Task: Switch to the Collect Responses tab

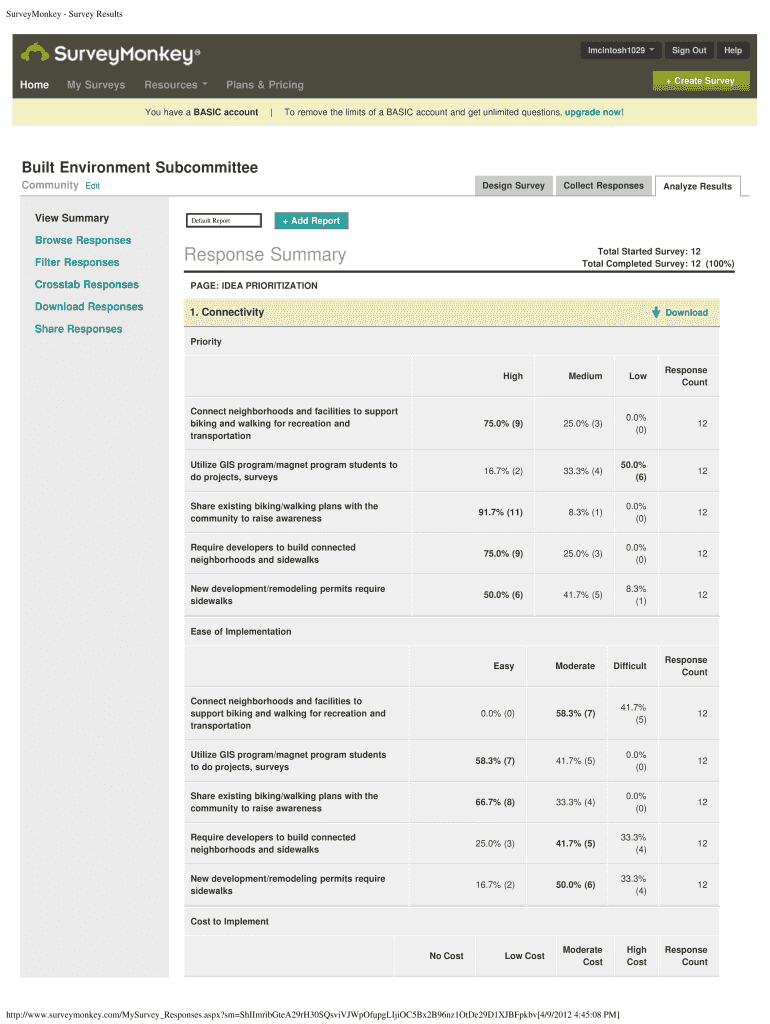Action: (x=603, y=185)
